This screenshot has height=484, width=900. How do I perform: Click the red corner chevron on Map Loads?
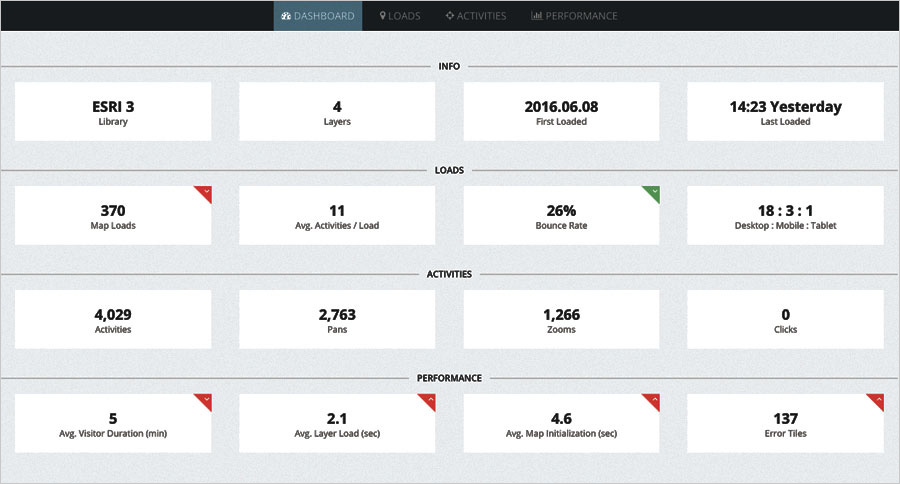click(x=205, y=192)
